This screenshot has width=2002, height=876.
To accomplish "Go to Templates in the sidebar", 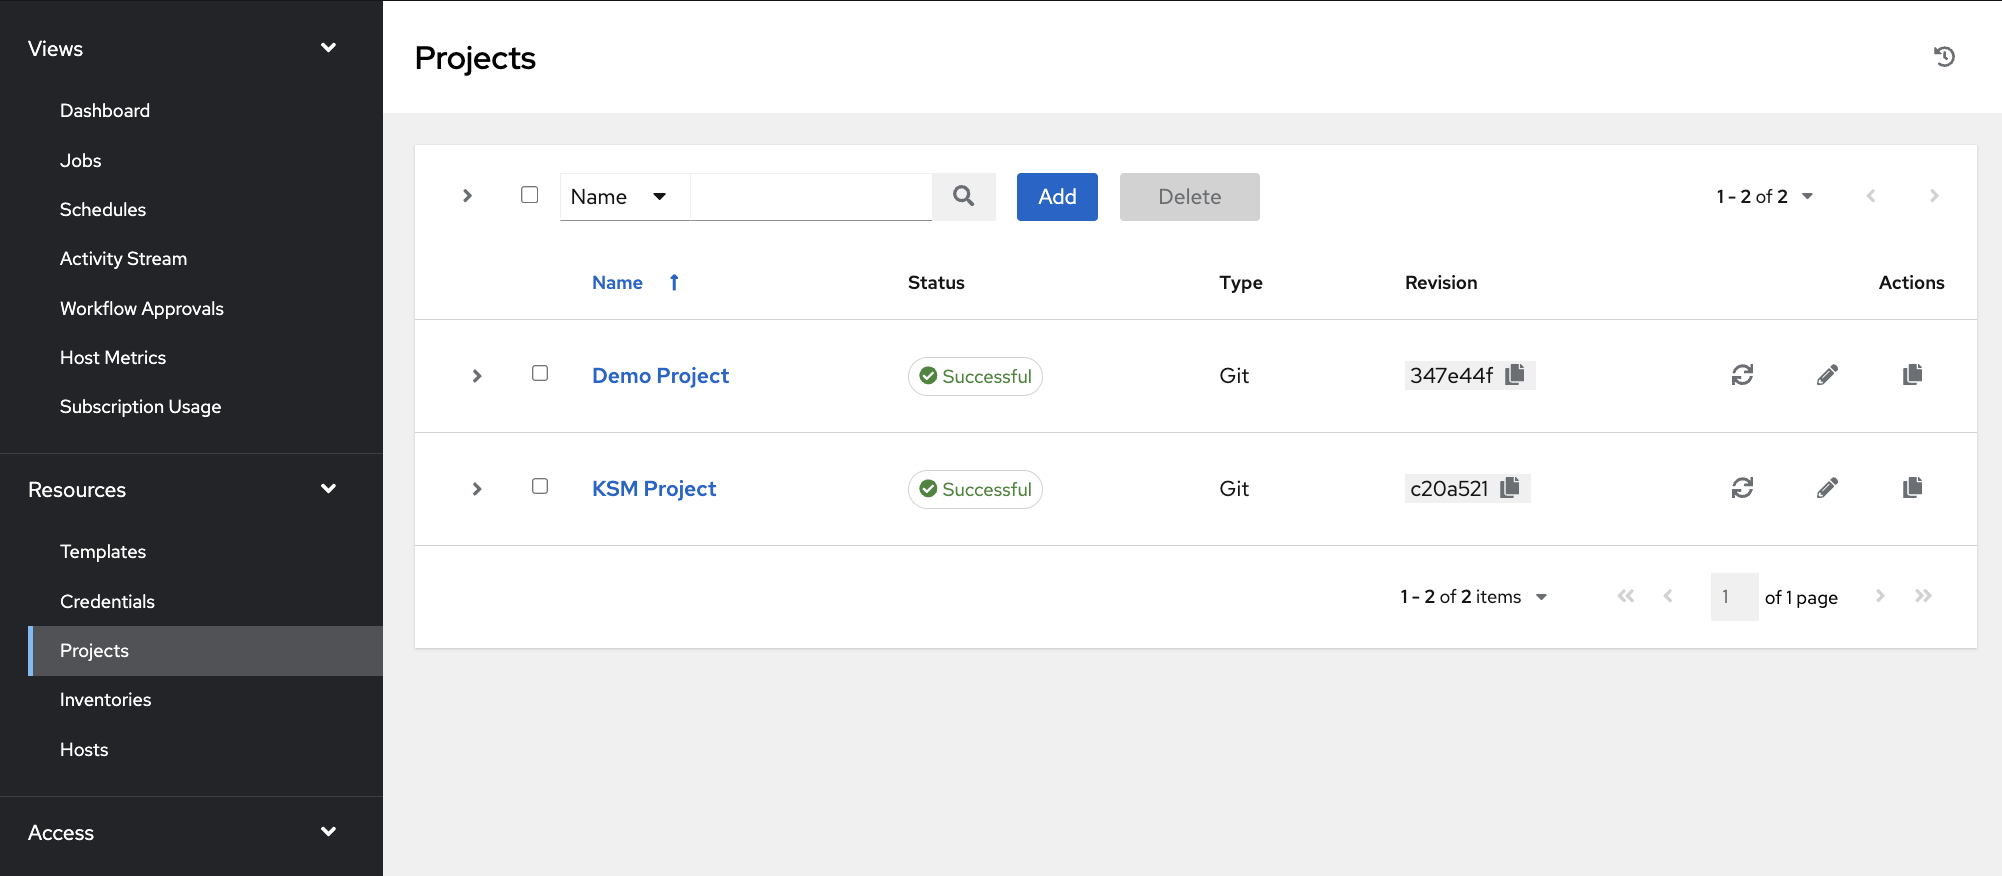I will point(103,552).
